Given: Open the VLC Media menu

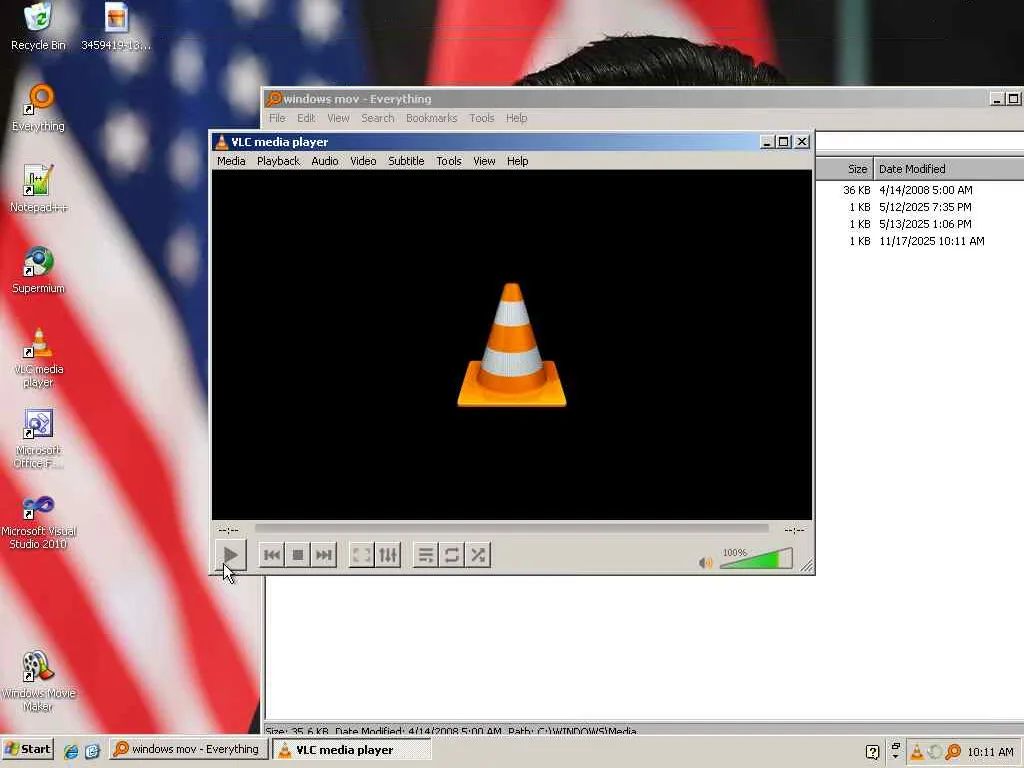Looking at the screenshot, I should [231, 161].
